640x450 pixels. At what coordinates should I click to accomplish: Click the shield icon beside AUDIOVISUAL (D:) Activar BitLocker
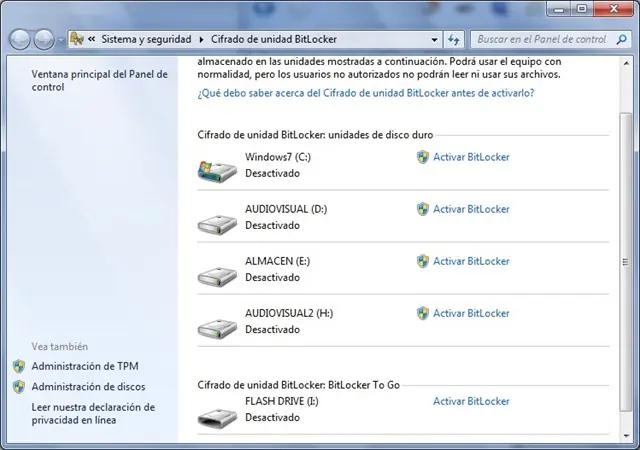pyautogui.click(x=423, y=209)
